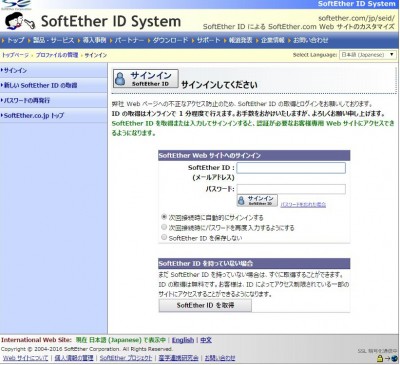Open 導入事例 in the navigation bar
This screenshot has height=365, width=400.
(x=94, y=40)
